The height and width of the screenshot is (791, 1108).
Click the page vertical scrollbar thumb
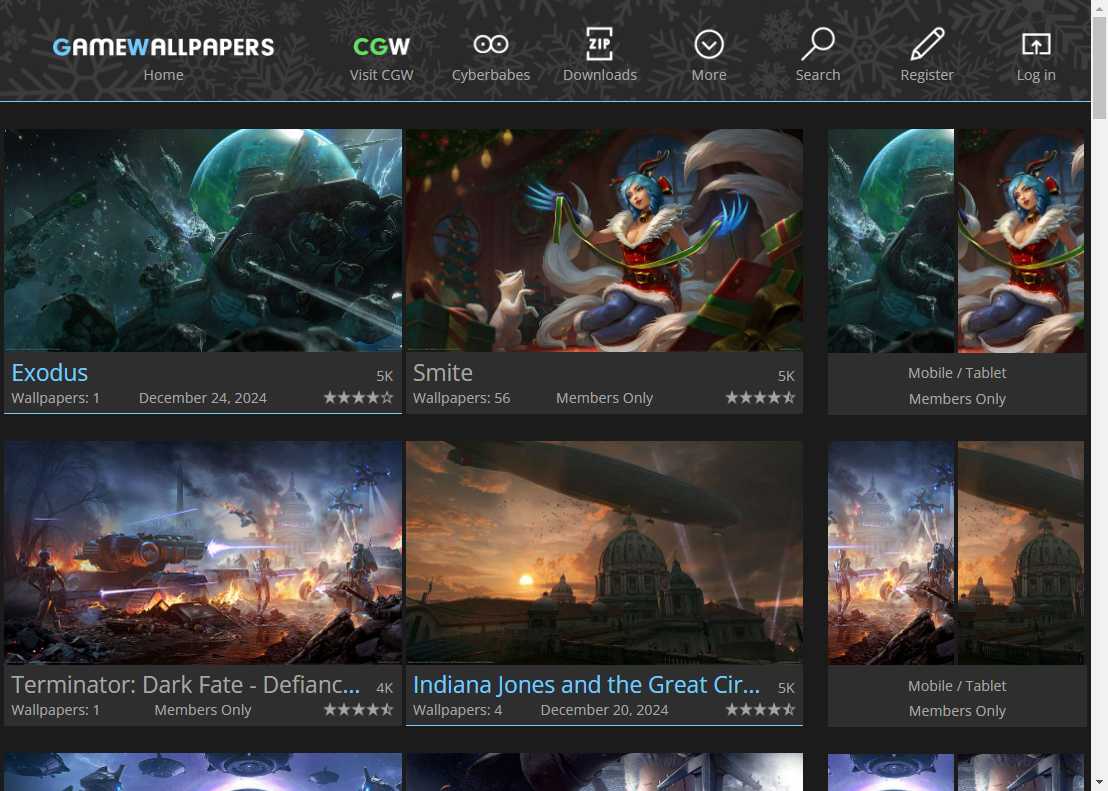1100,69
